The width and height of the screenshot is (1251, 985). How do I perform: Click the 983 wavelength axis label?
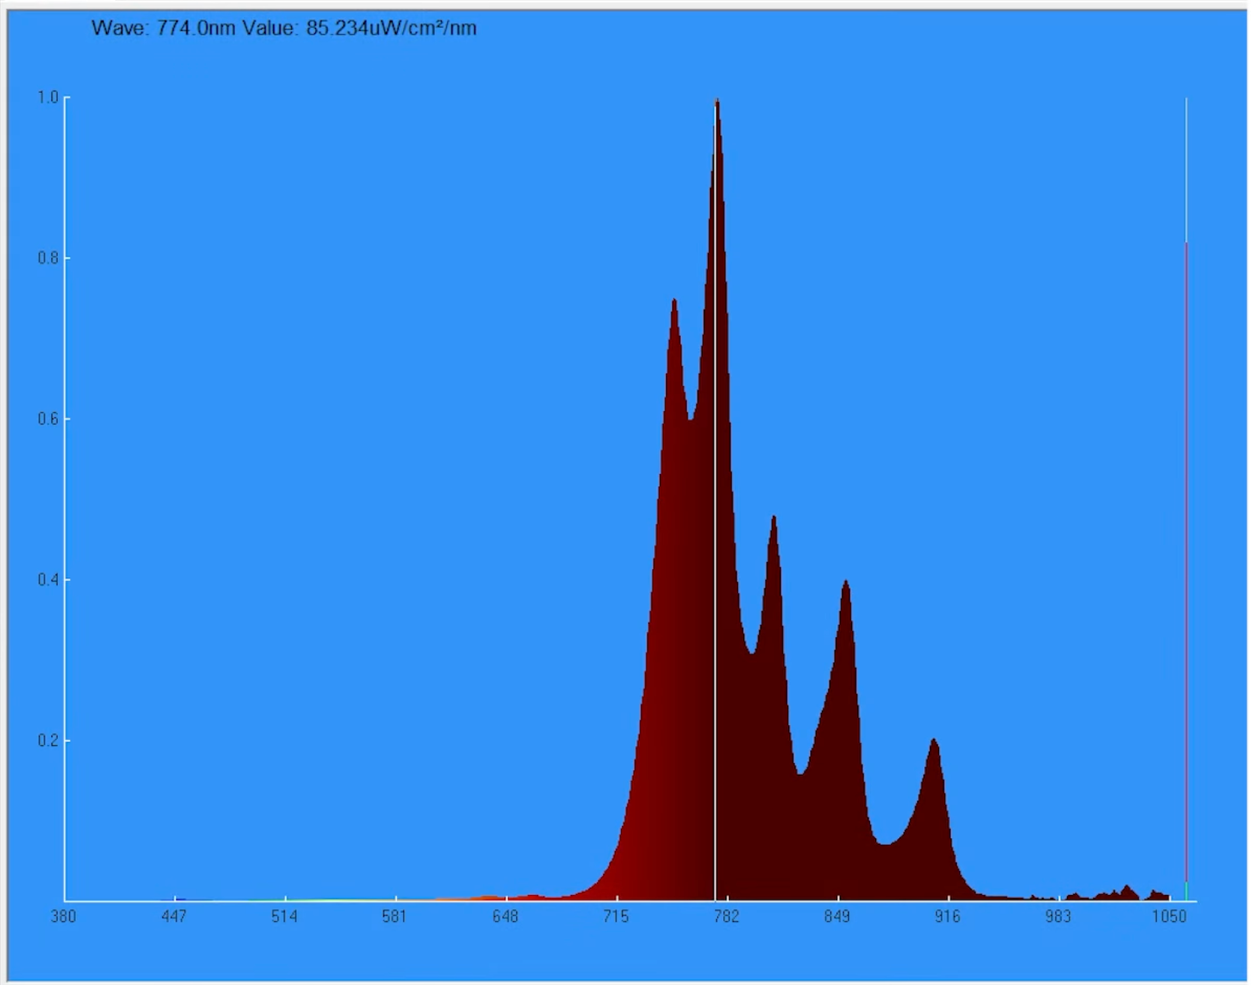[x=1058, y=916]
